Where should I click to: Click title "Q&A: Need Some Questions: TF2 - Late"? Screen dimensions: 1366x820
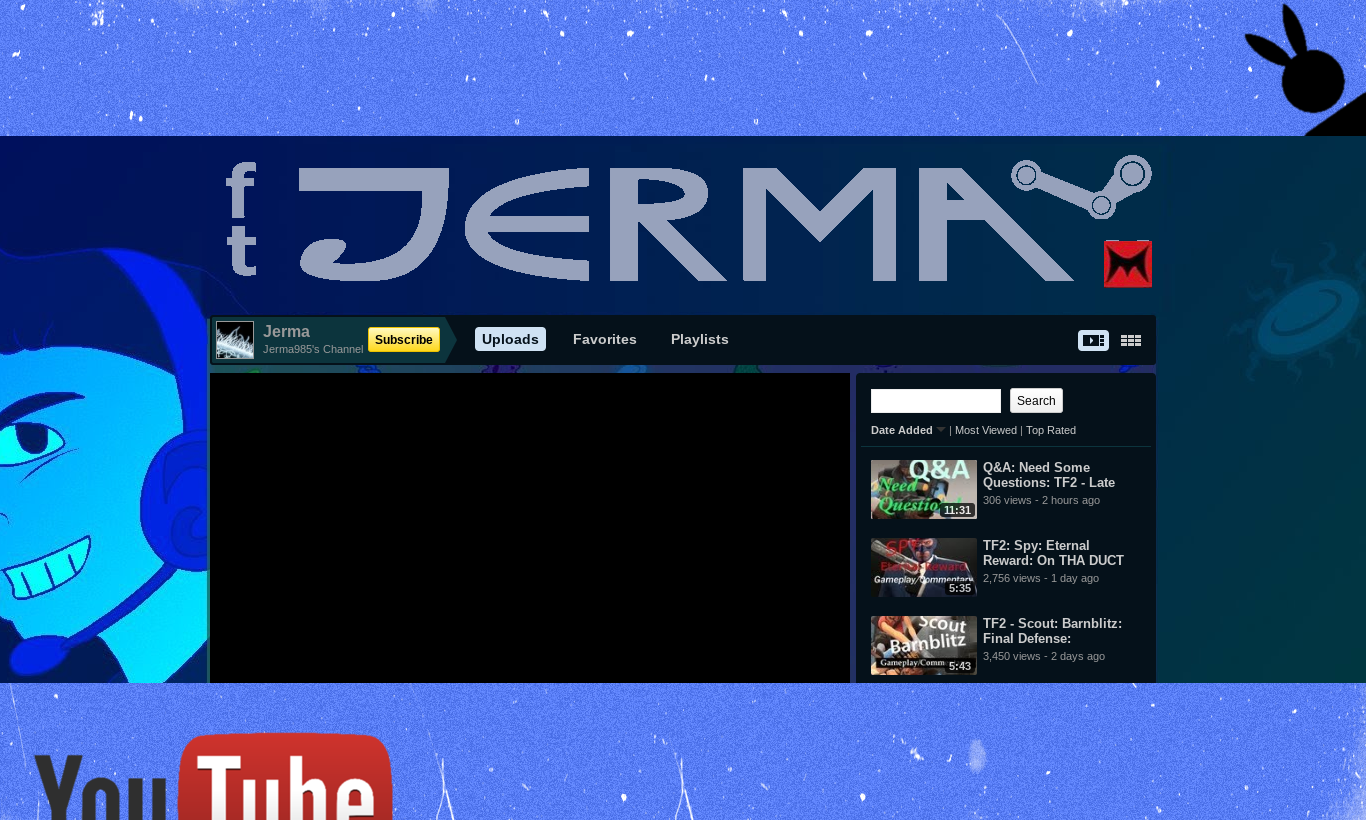[x=1049, y=475]
